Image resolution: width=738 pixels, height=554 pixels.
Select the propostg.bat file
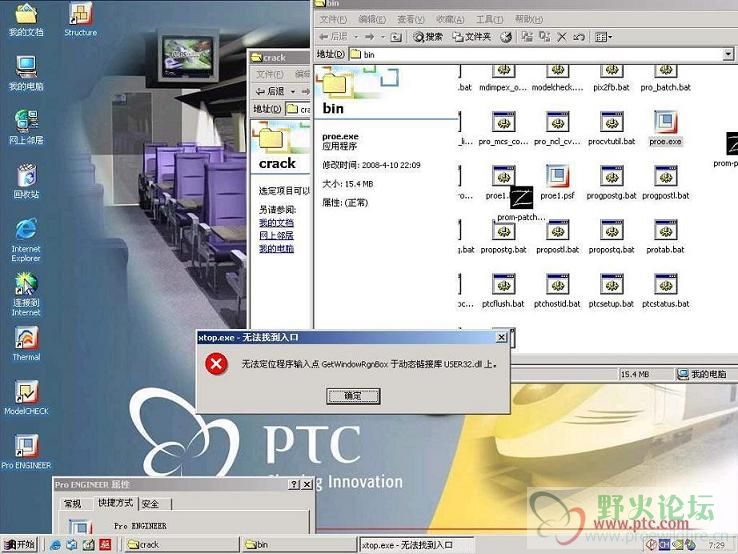click(503, 236)
